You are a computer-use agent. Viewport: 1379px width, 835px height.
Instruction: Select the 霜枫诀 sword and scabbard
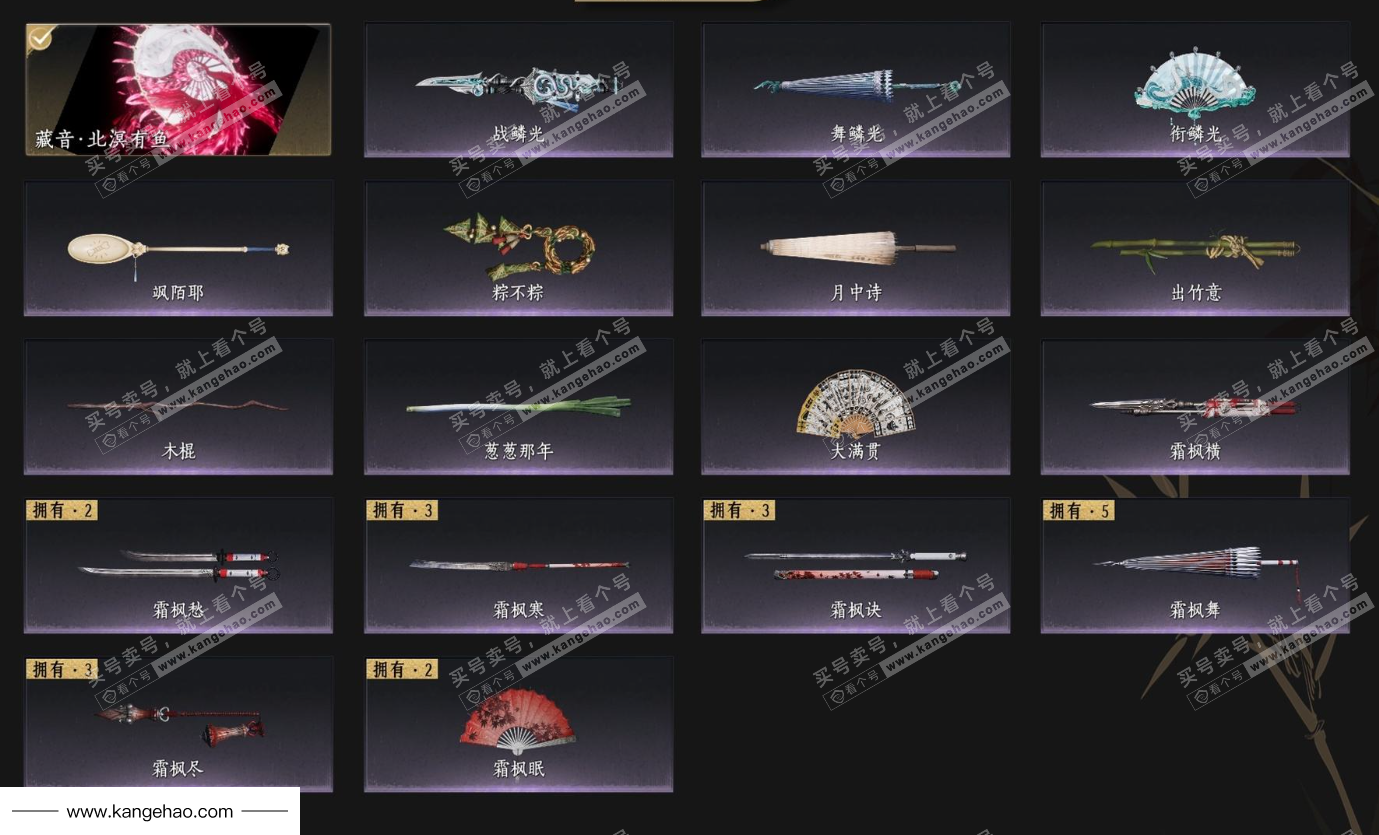(856, 566)
